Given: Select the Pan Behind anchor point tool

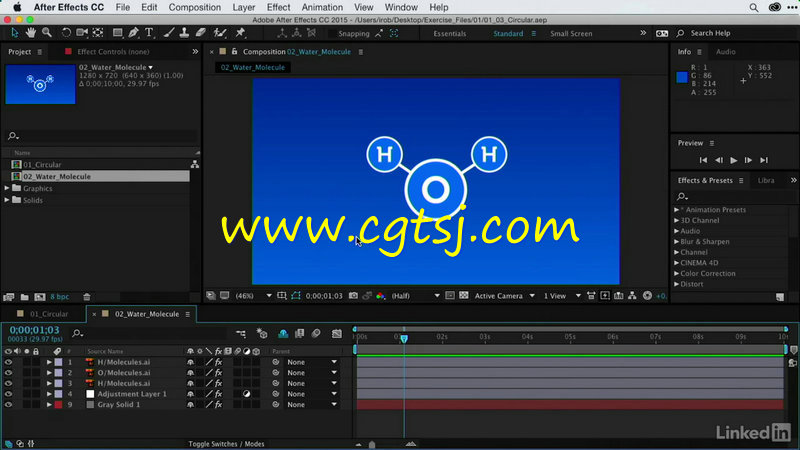Looking at the screenshot, I should tap(98, 33).
